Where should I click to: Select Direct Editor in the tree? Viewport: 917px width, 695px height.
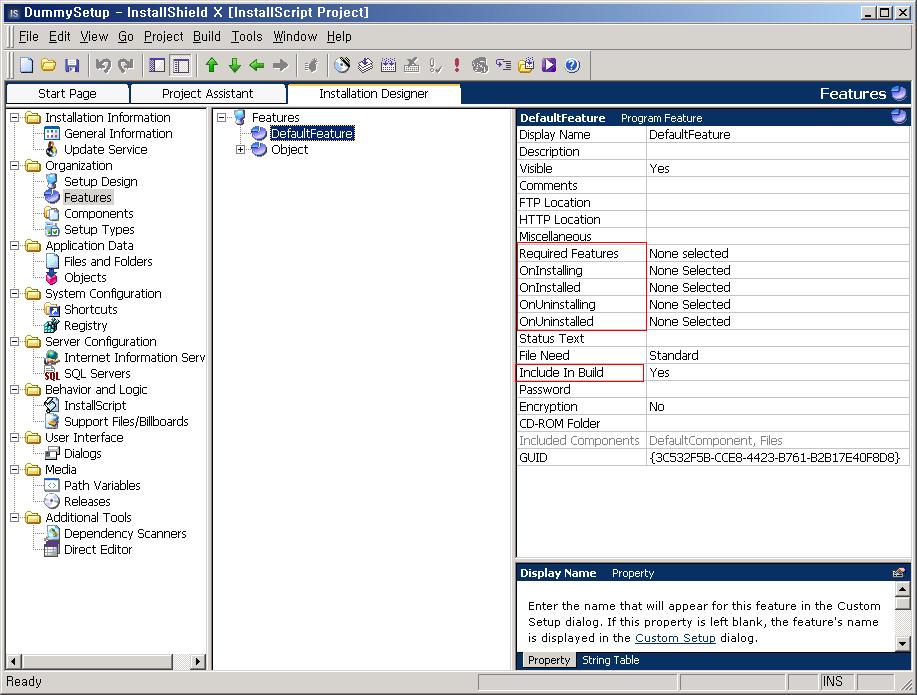pos(98,549)
